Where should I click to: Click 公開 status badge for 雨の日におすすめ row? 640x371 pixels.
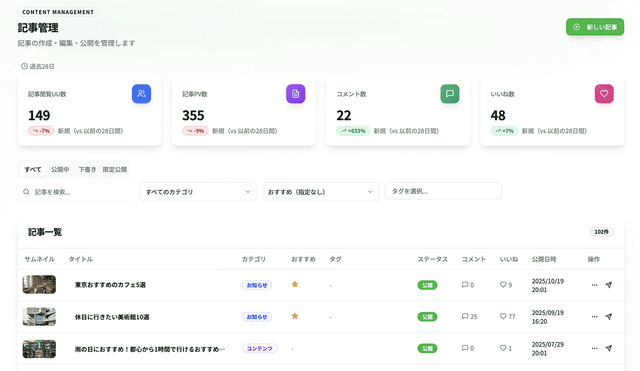(x=427, y=349)
